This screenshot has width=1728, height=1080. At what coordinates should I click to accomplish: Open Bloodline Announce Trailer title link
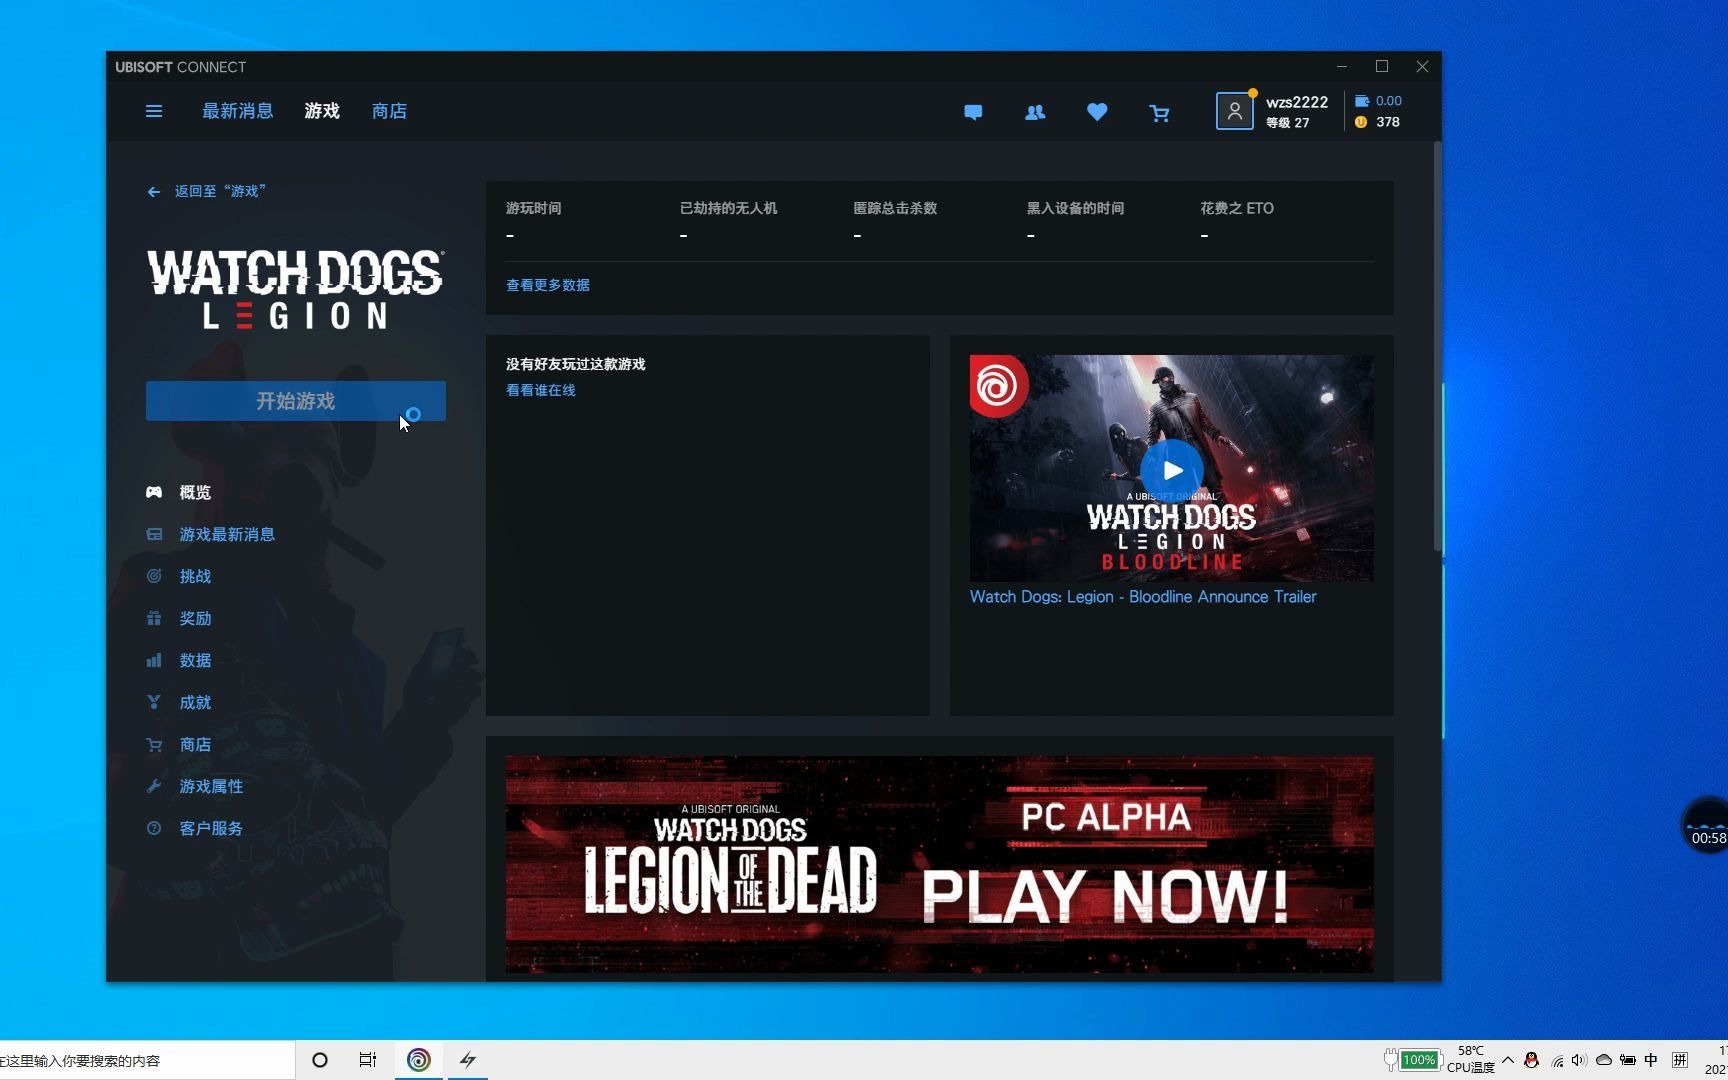[1143, 597]
